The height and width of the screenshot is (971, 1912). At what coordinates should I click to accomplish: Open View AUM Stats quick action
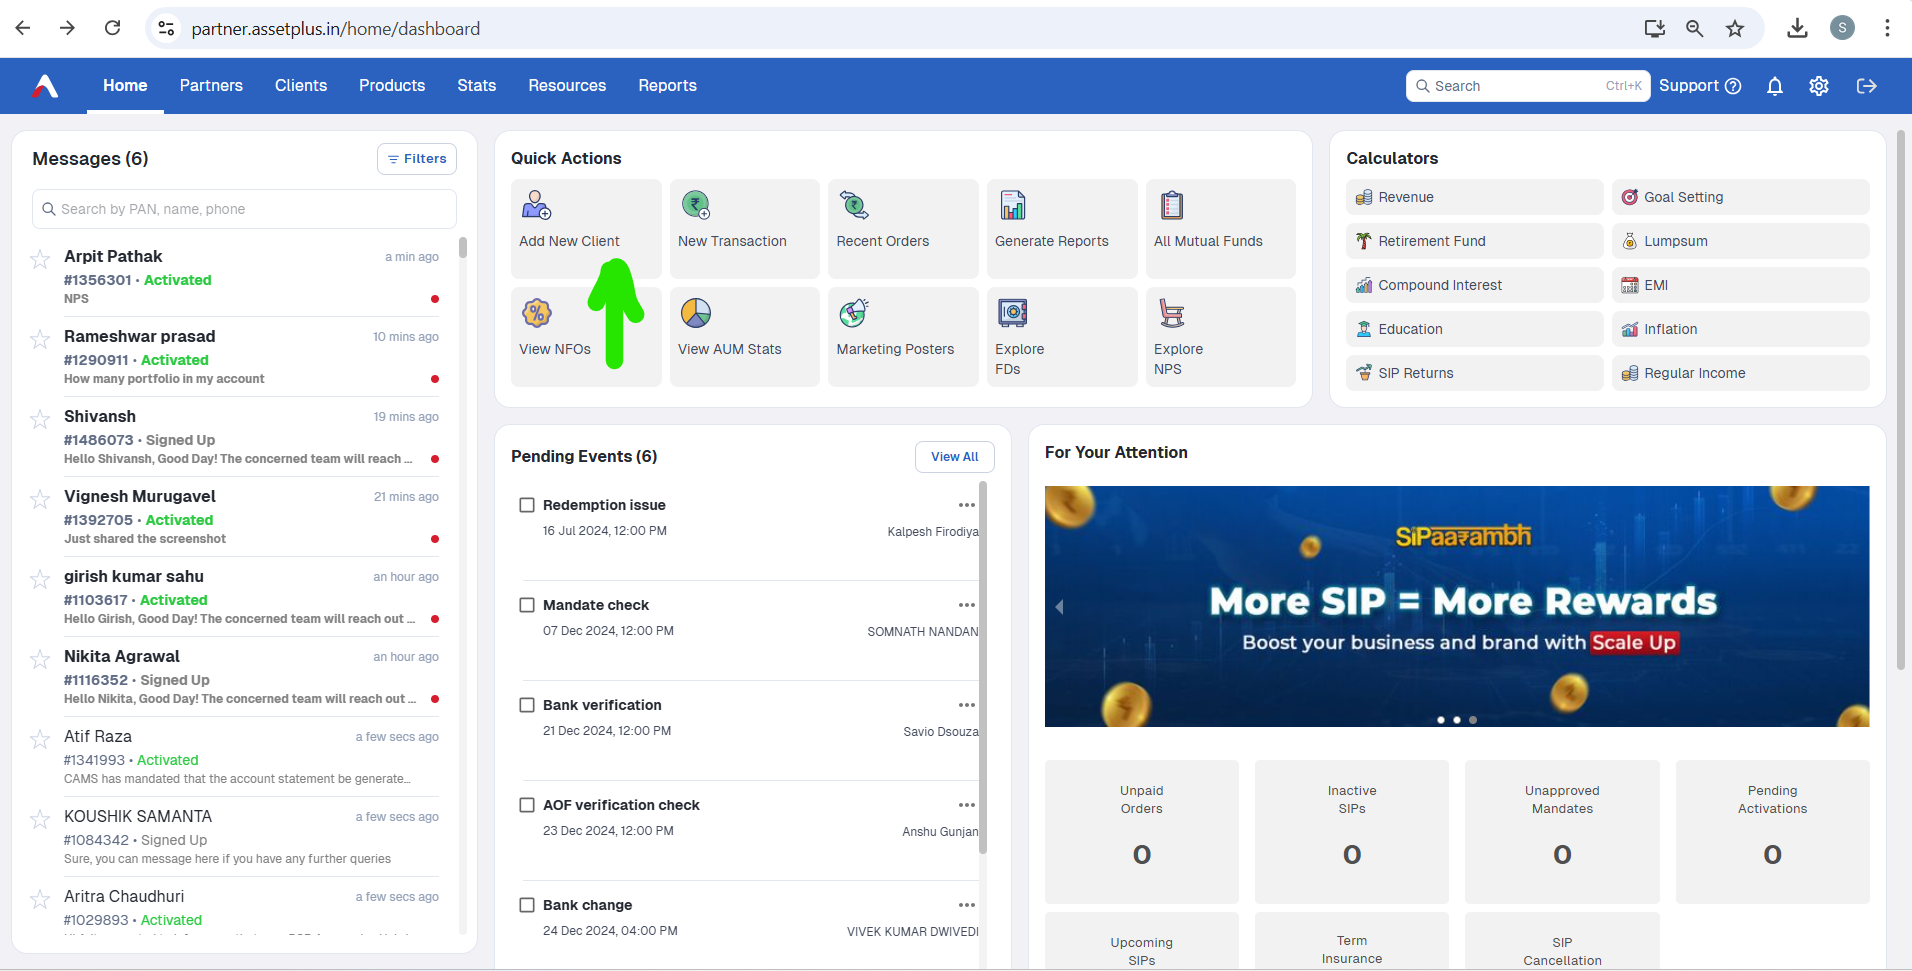[x=745, y=336]
